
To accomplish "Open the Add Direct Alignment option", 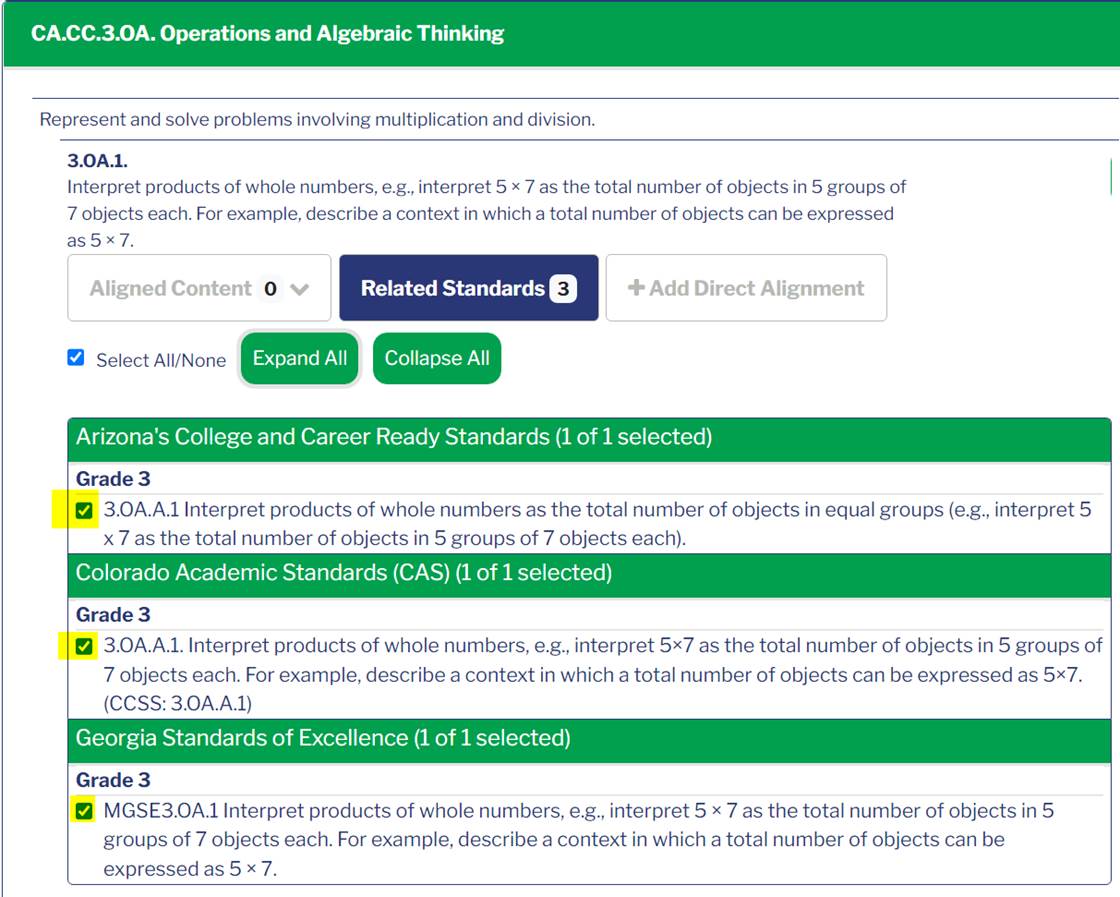I will coord(746,288).
